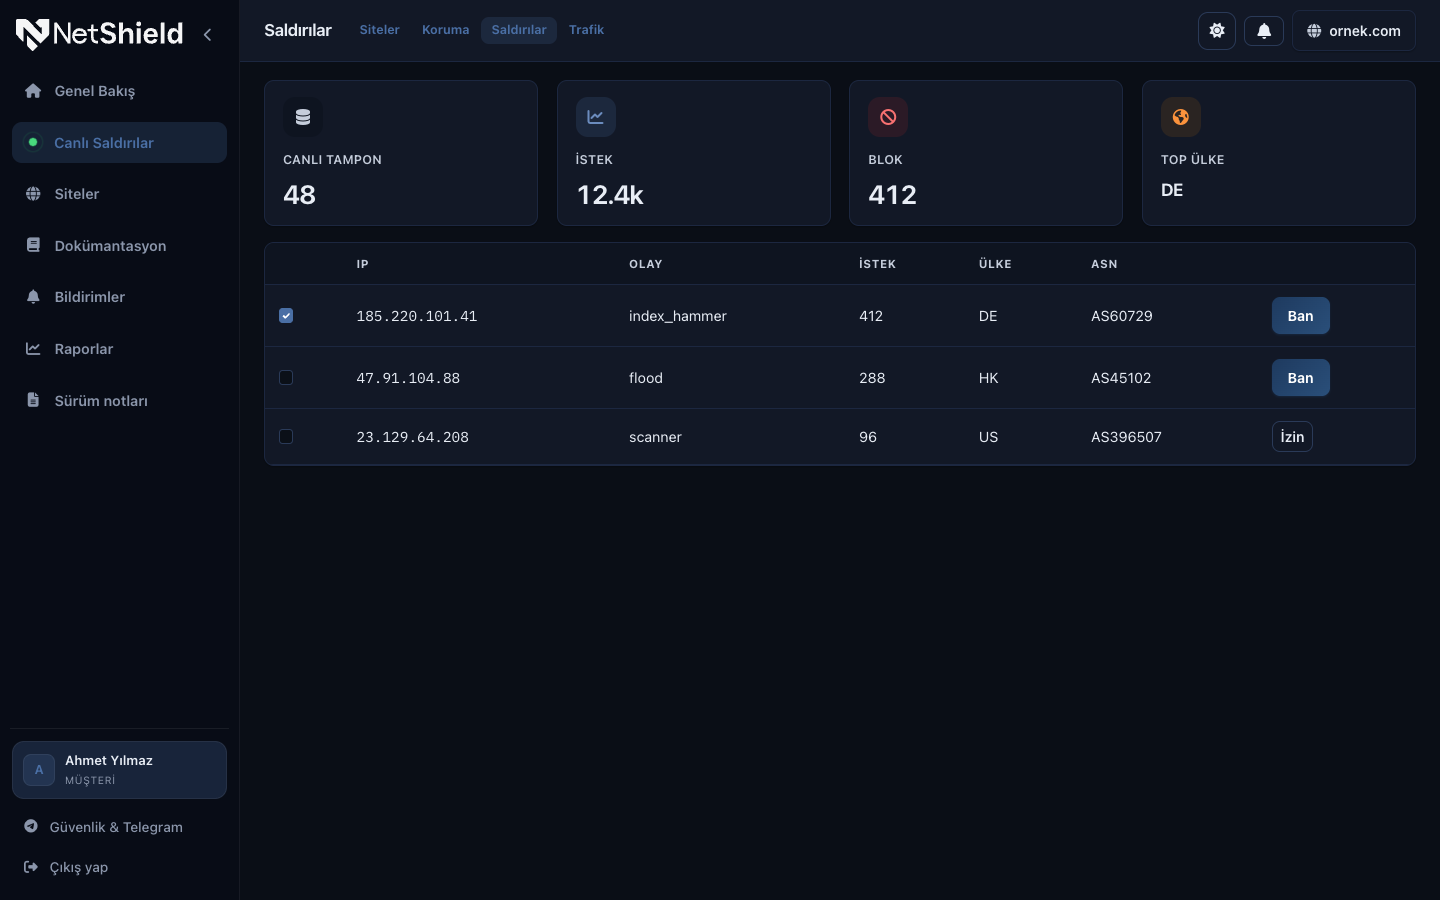
Task: Ban the IP 185.220.101.41
Action: coord(1301,316)
